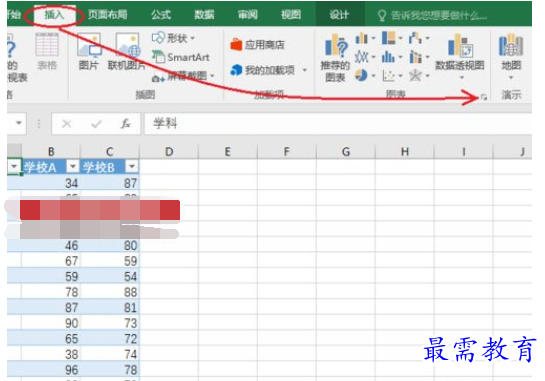The height and width of the screenshot is (381, 545).
Task: Select the 学校B header cell
Action: pyautogui.click(x=109, y=167)
